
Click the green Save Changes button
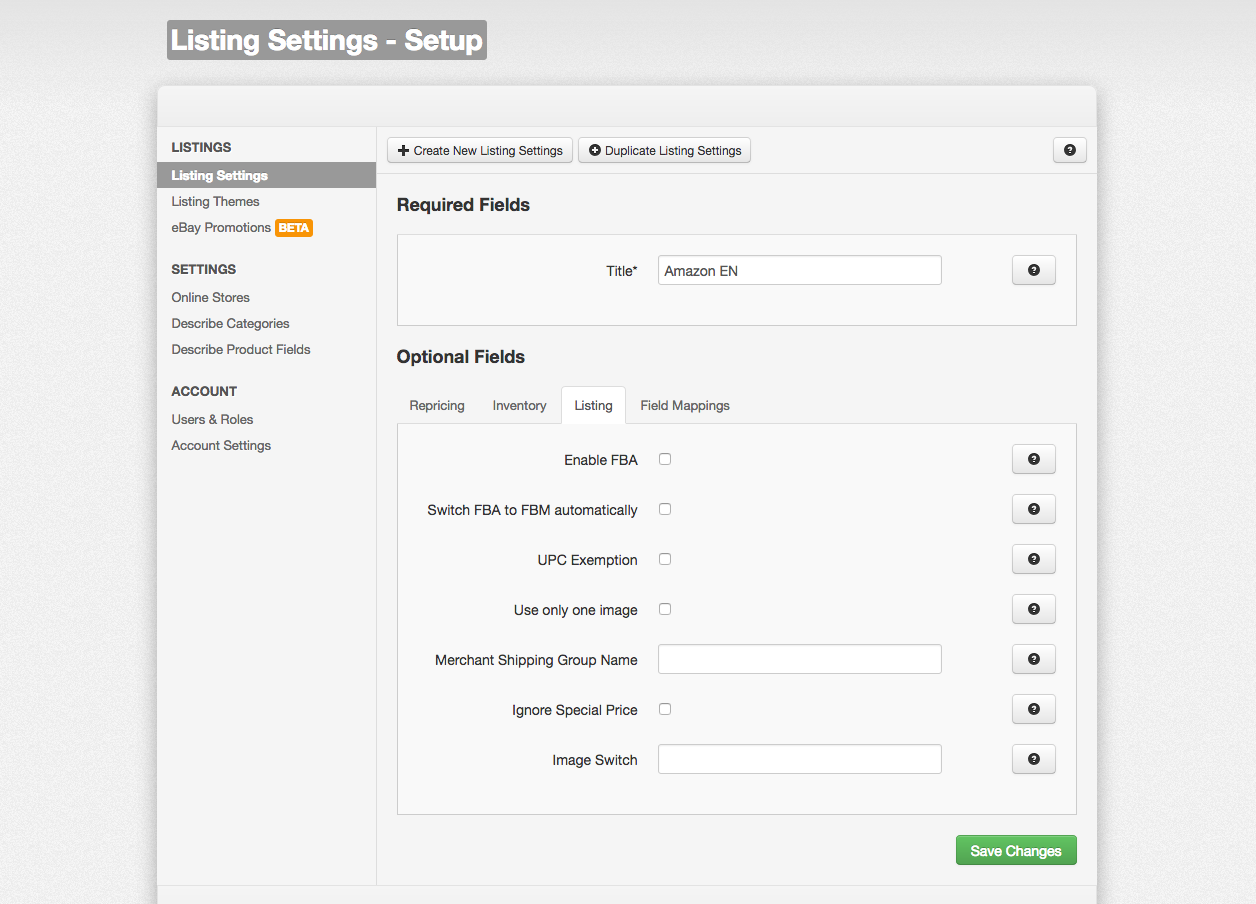pos(1016,850)
